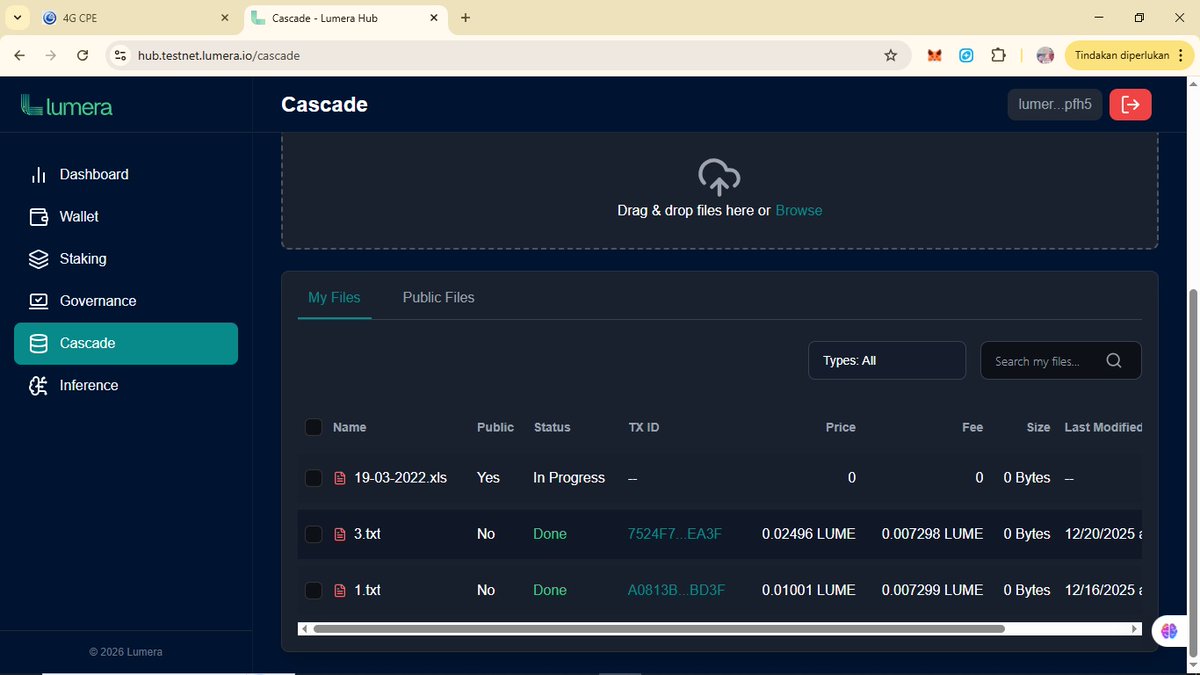The image size is (1200, 675).
Task: Click the price 0.02496 LUME
Action: coord(809,534)
